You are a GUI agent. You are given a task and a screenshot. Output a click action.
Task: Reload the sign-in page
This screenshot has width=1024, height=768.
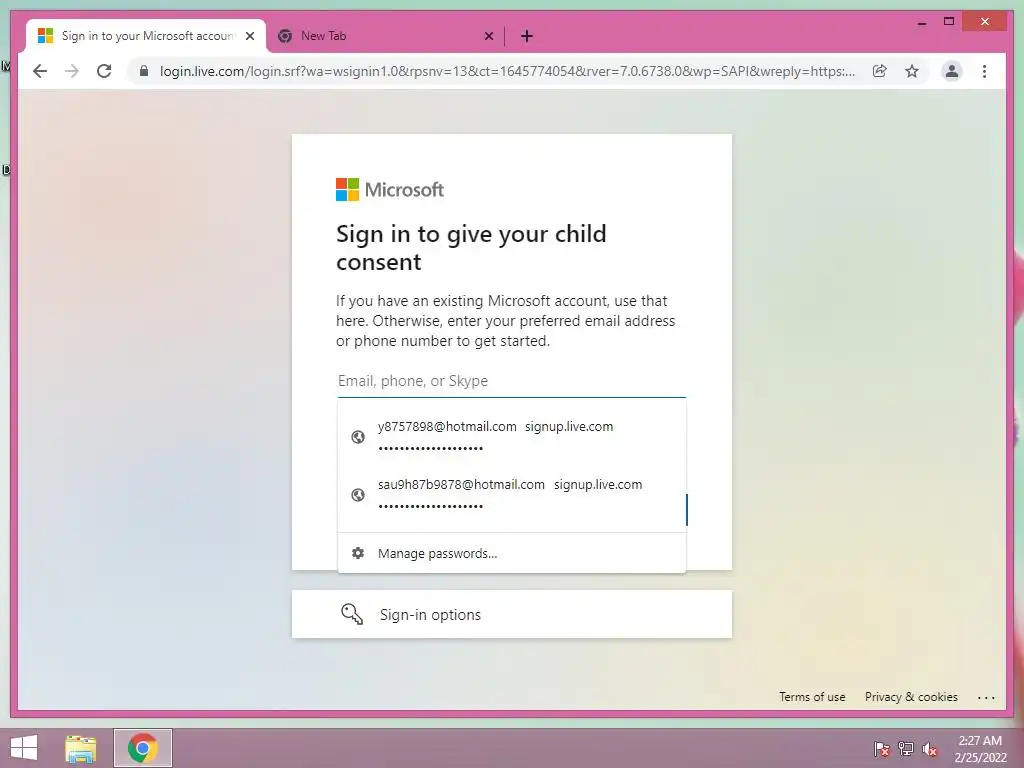point(104,71)
